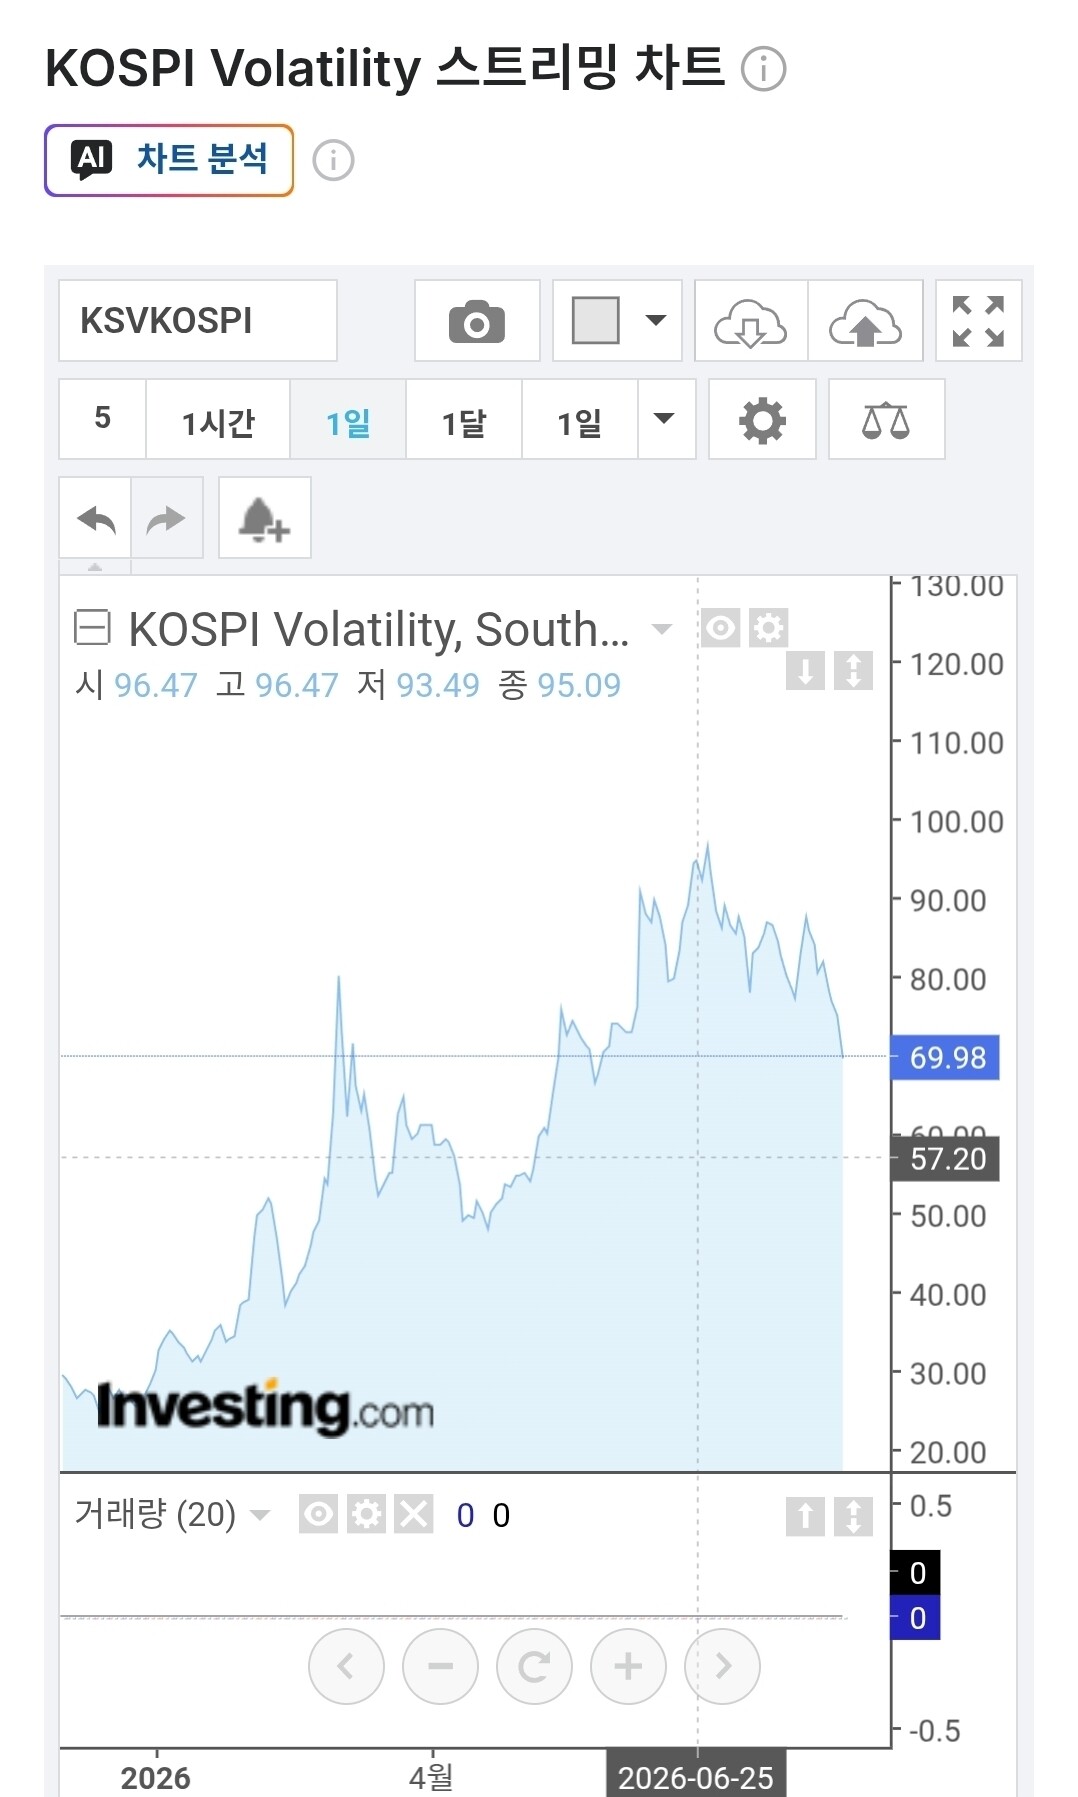Zoom in chart with plus button
Viewport: 1078px width, 1797px height.
click(x=628, y=1666)
